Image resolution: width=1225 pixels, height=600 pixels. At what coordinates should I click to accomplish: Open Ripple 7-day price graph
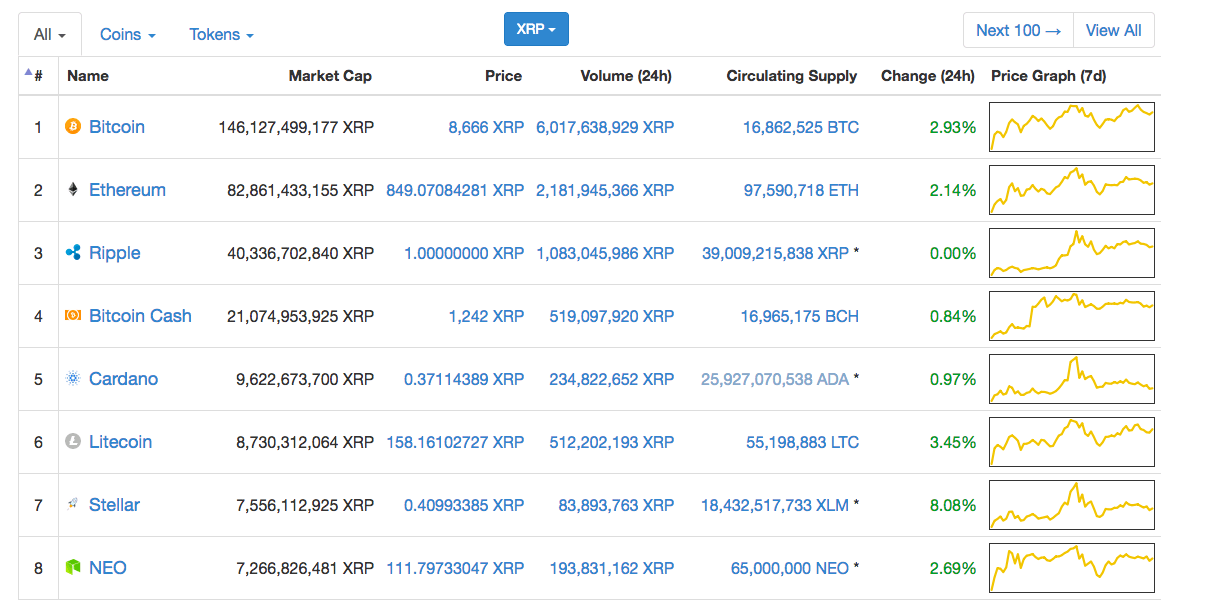tap(1072, 253)
